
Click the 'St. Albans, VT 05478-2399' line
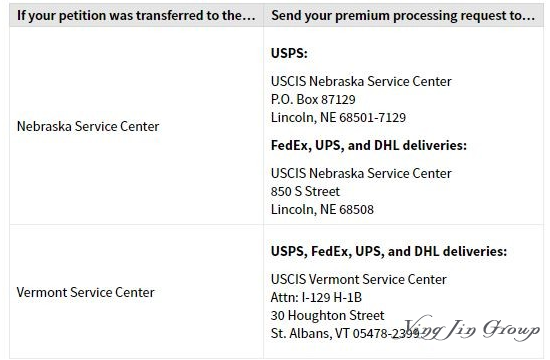[x=345, y=333]
